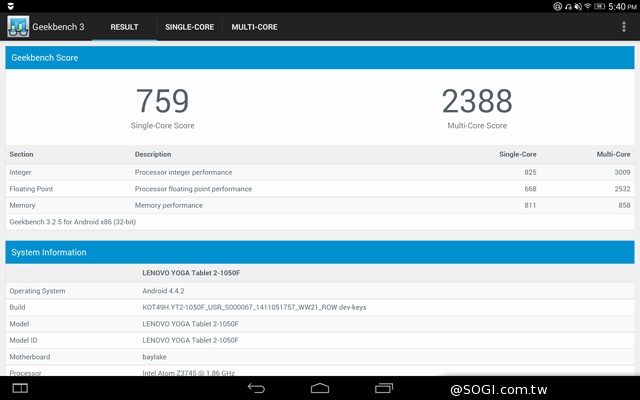Select the Floating Point performance row
640x400 pixels.
tap(320, 188)
